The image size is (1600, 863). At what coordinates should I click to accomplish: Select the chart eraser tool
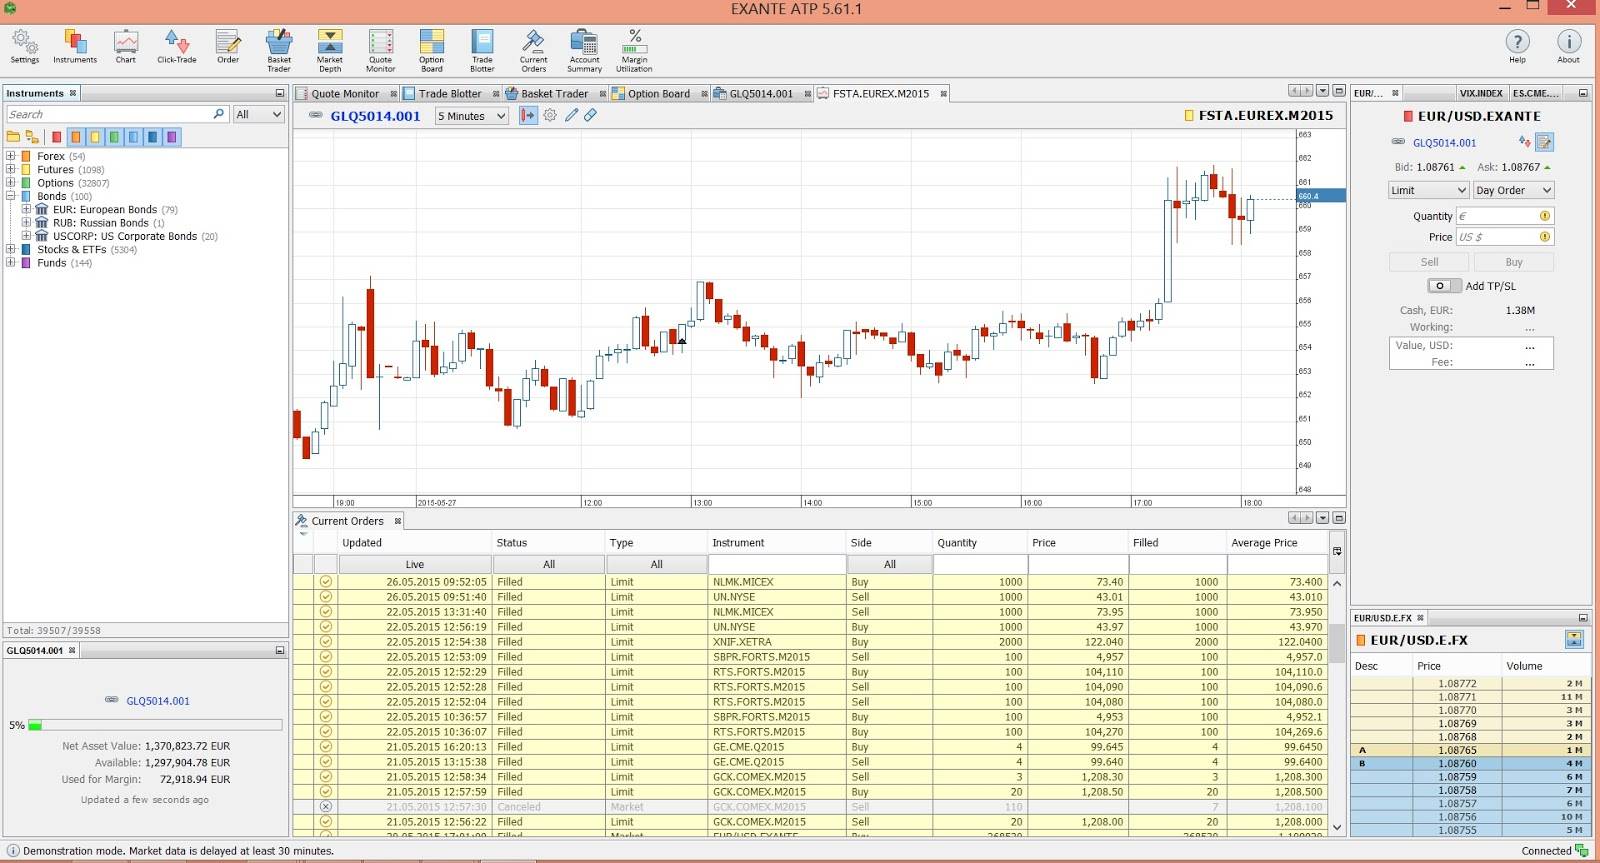point(591,116)
